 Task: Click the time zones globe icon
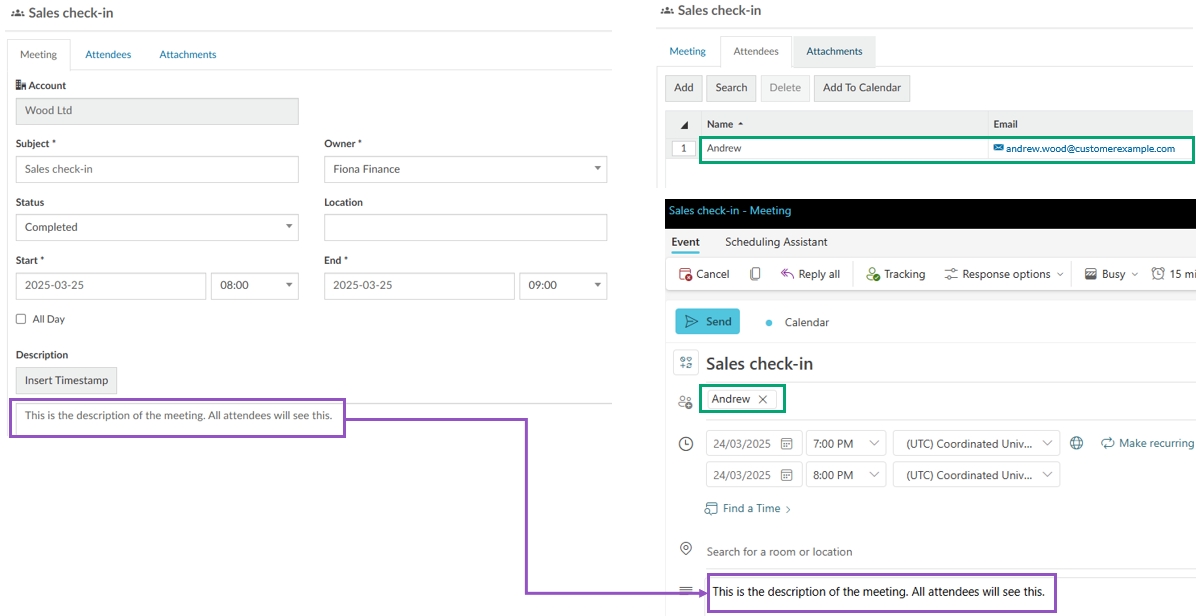click(1076, 443)
